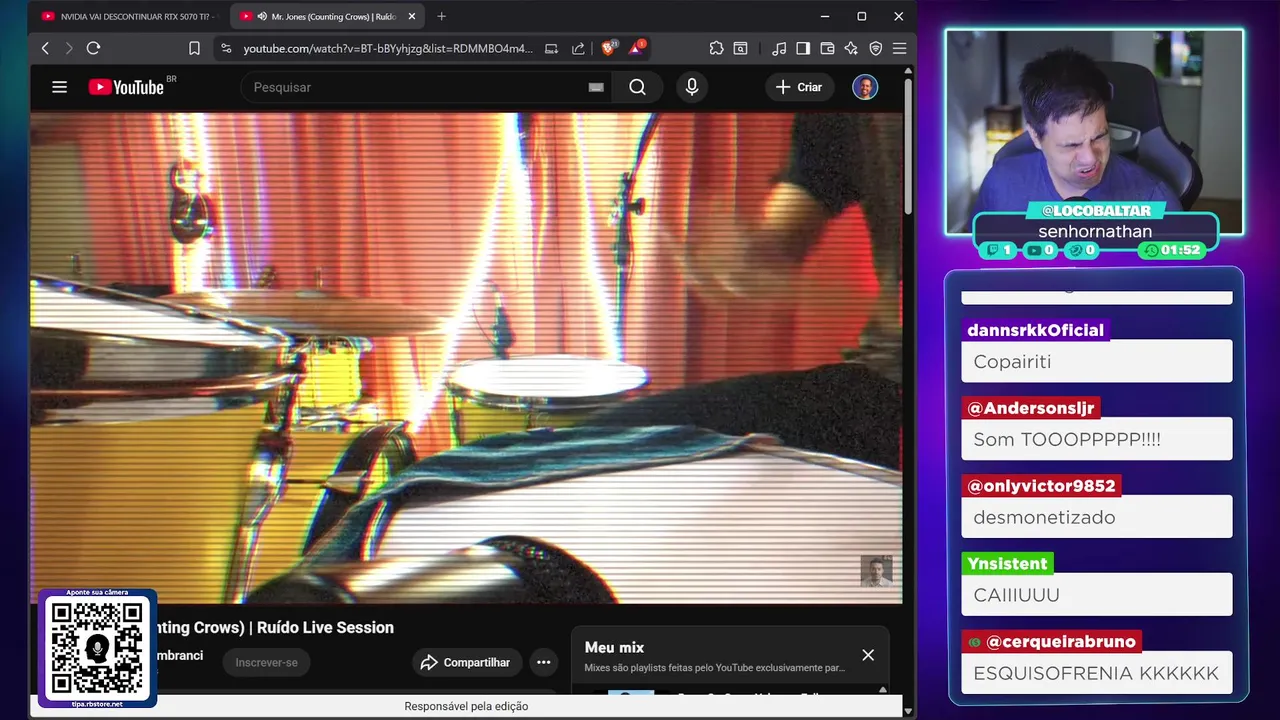The width and height of the screenshot is (1280, 720).
Task: Open the Brave Rewards triangle icon
Action: coord(637,47)
